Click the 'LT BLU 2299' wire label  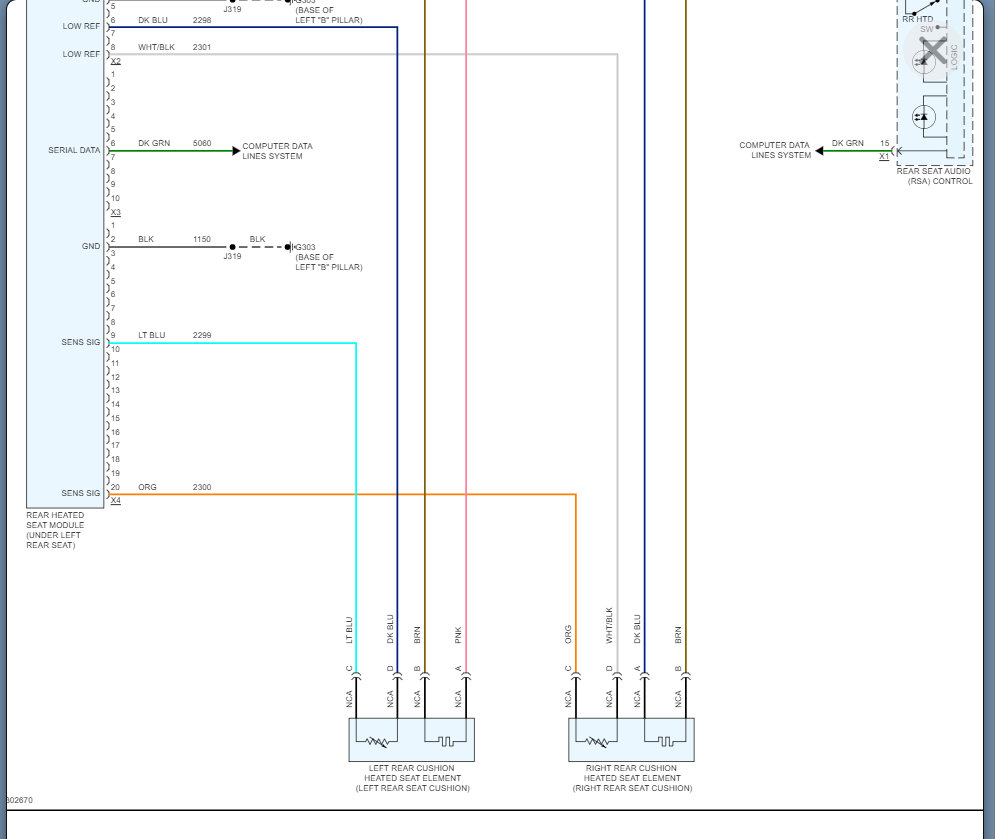point(175,335)
